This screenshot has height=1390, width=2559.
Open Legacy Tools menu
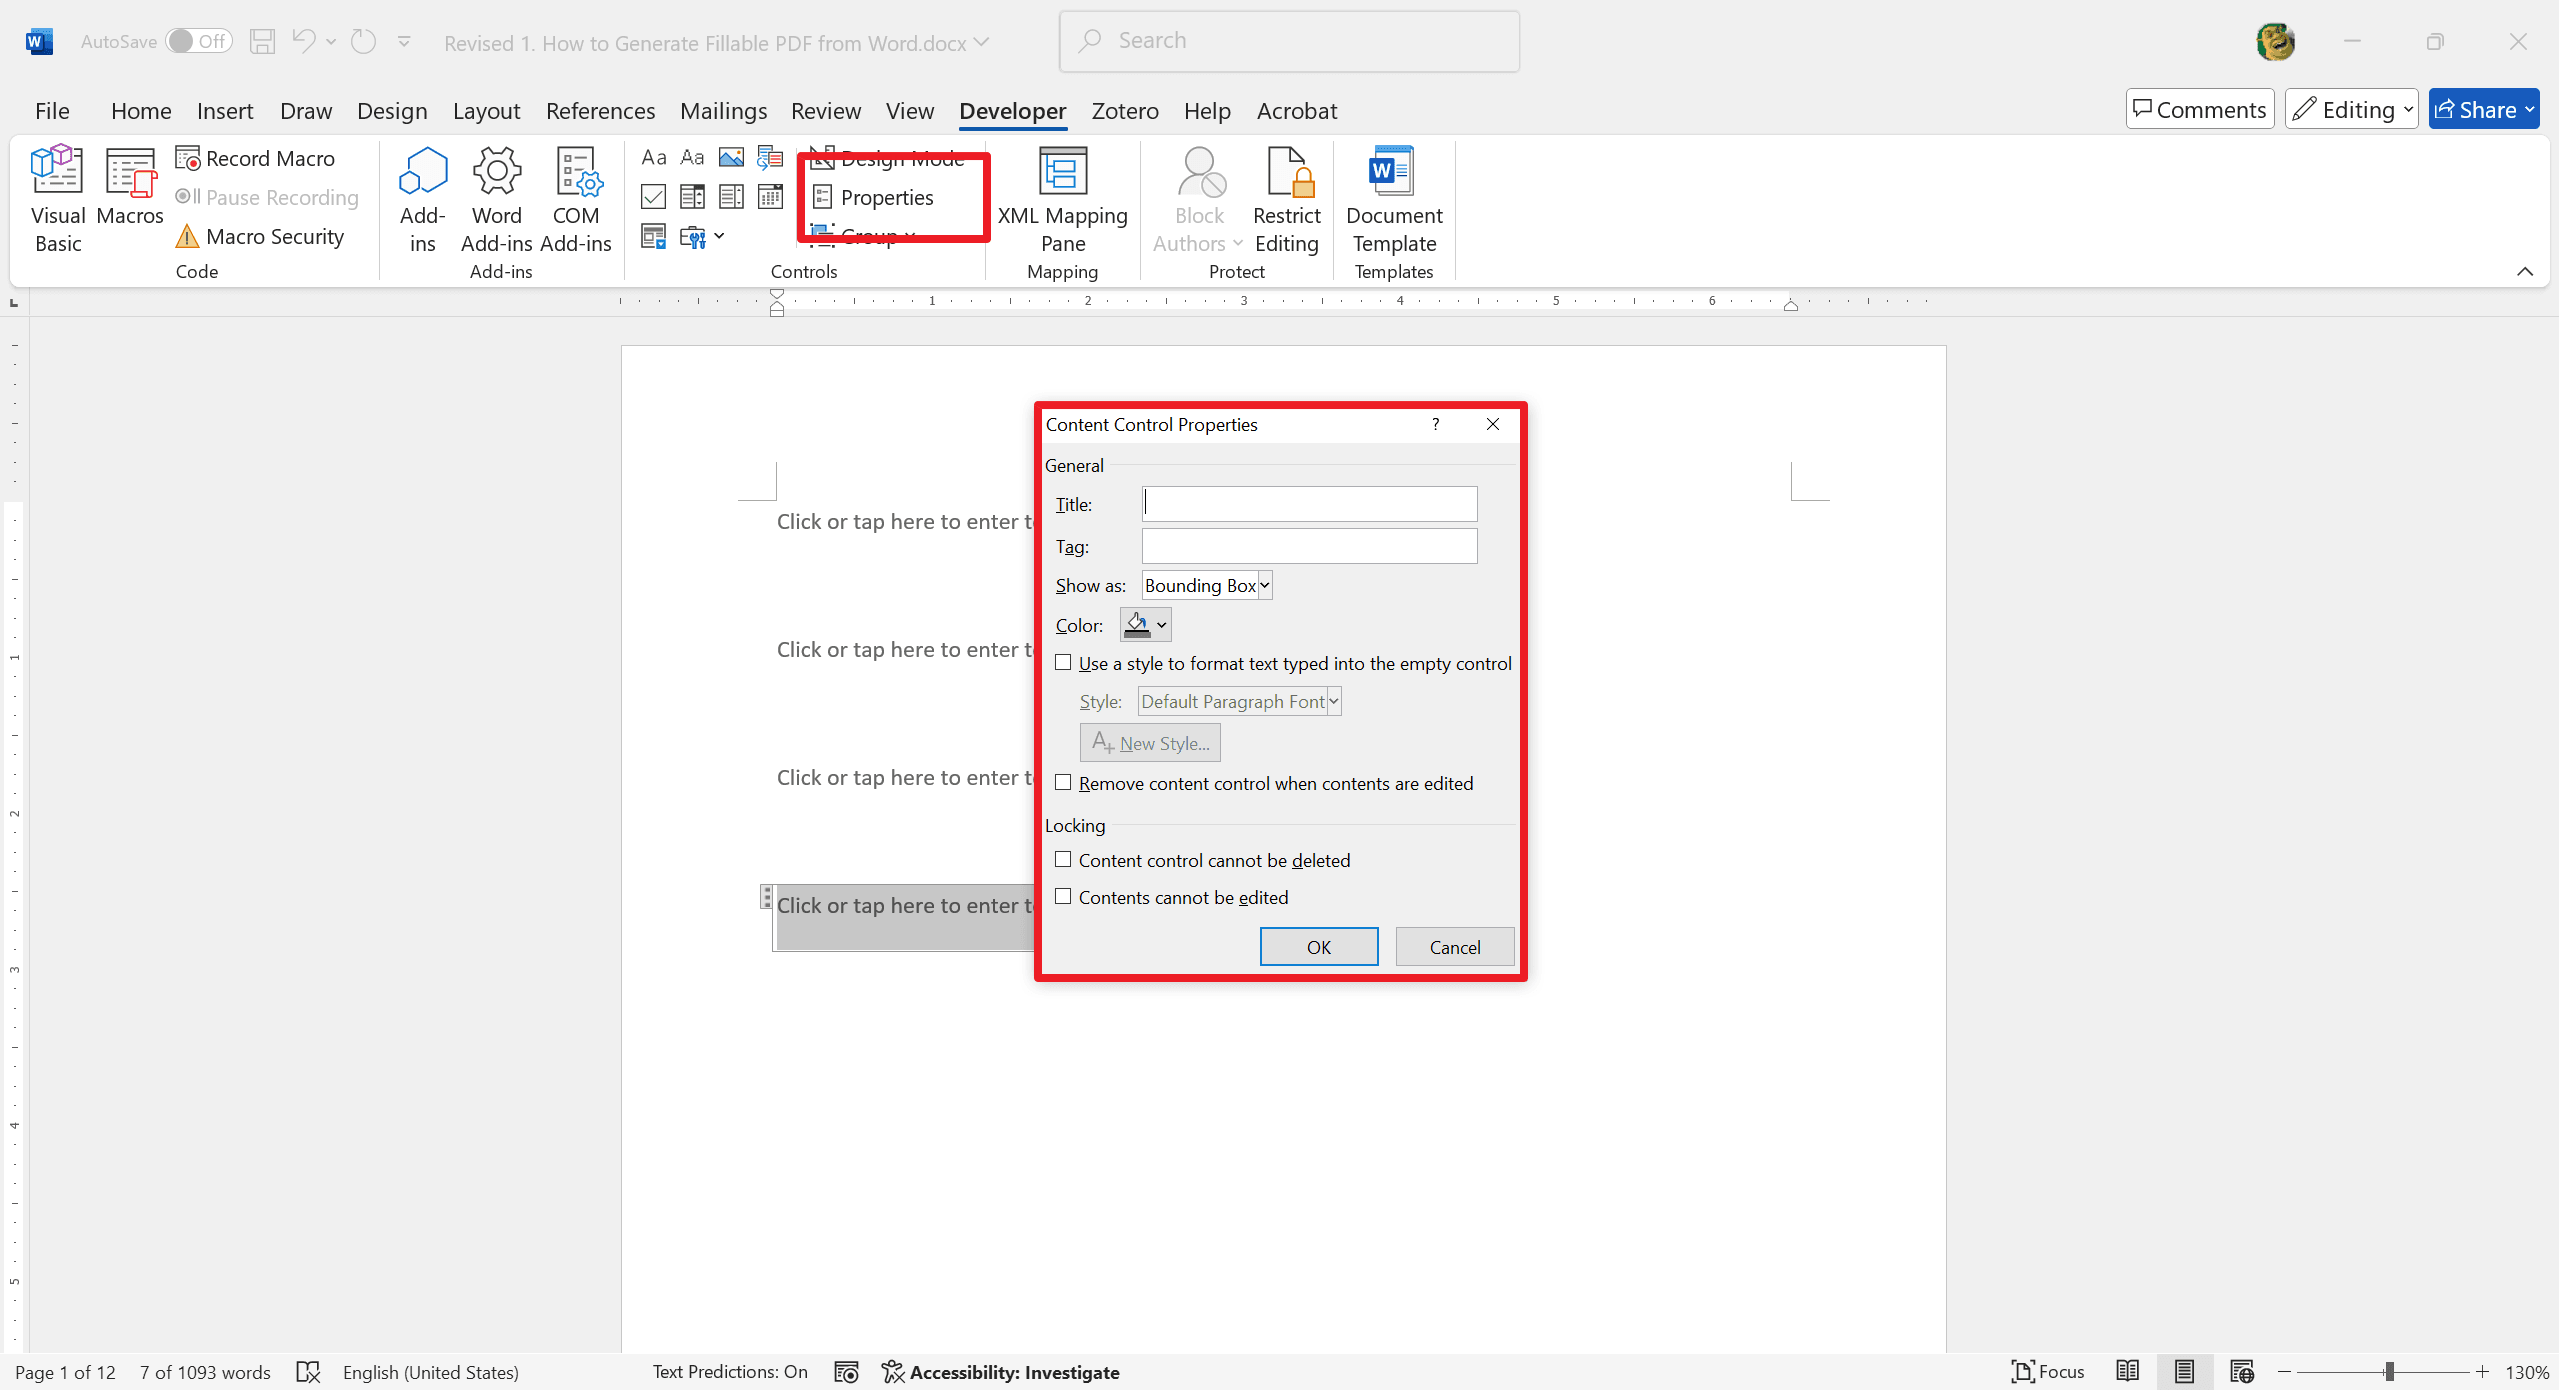click(702, 236)
